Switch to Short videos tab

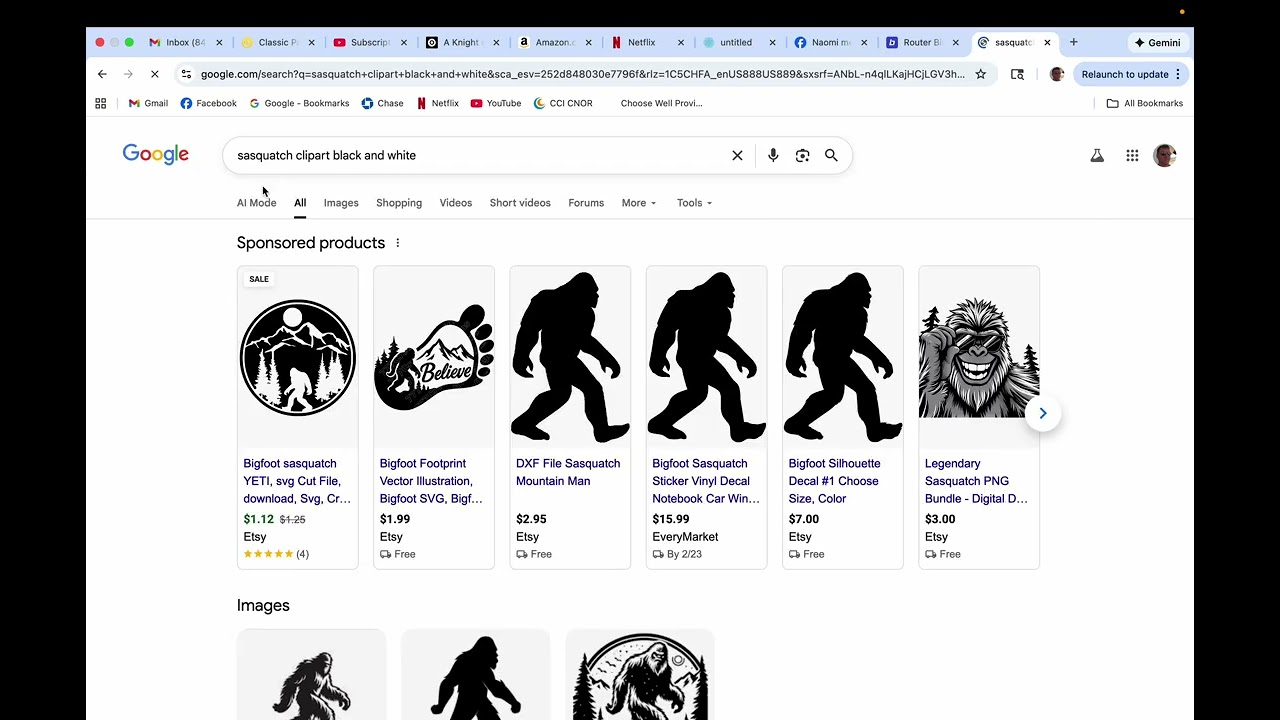[x=520, y=203]
